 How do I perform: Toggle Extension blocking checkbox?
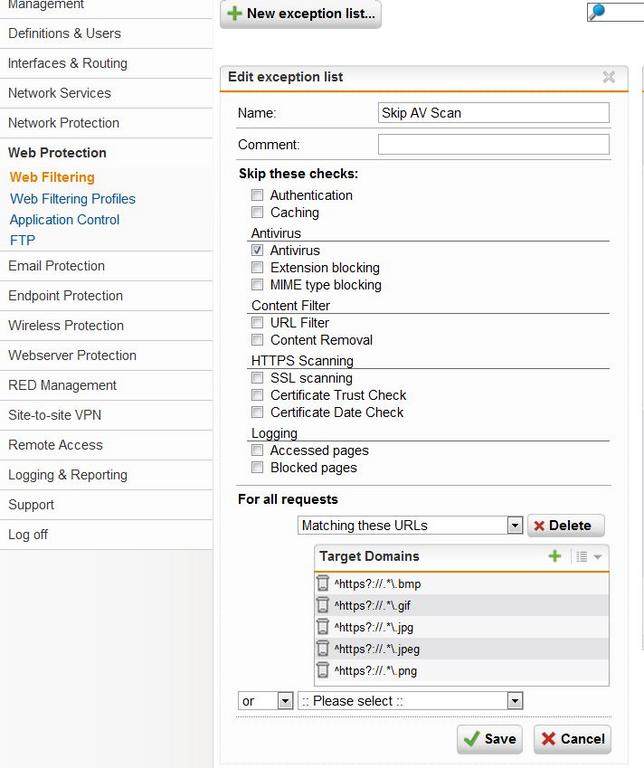coord(257,267)
